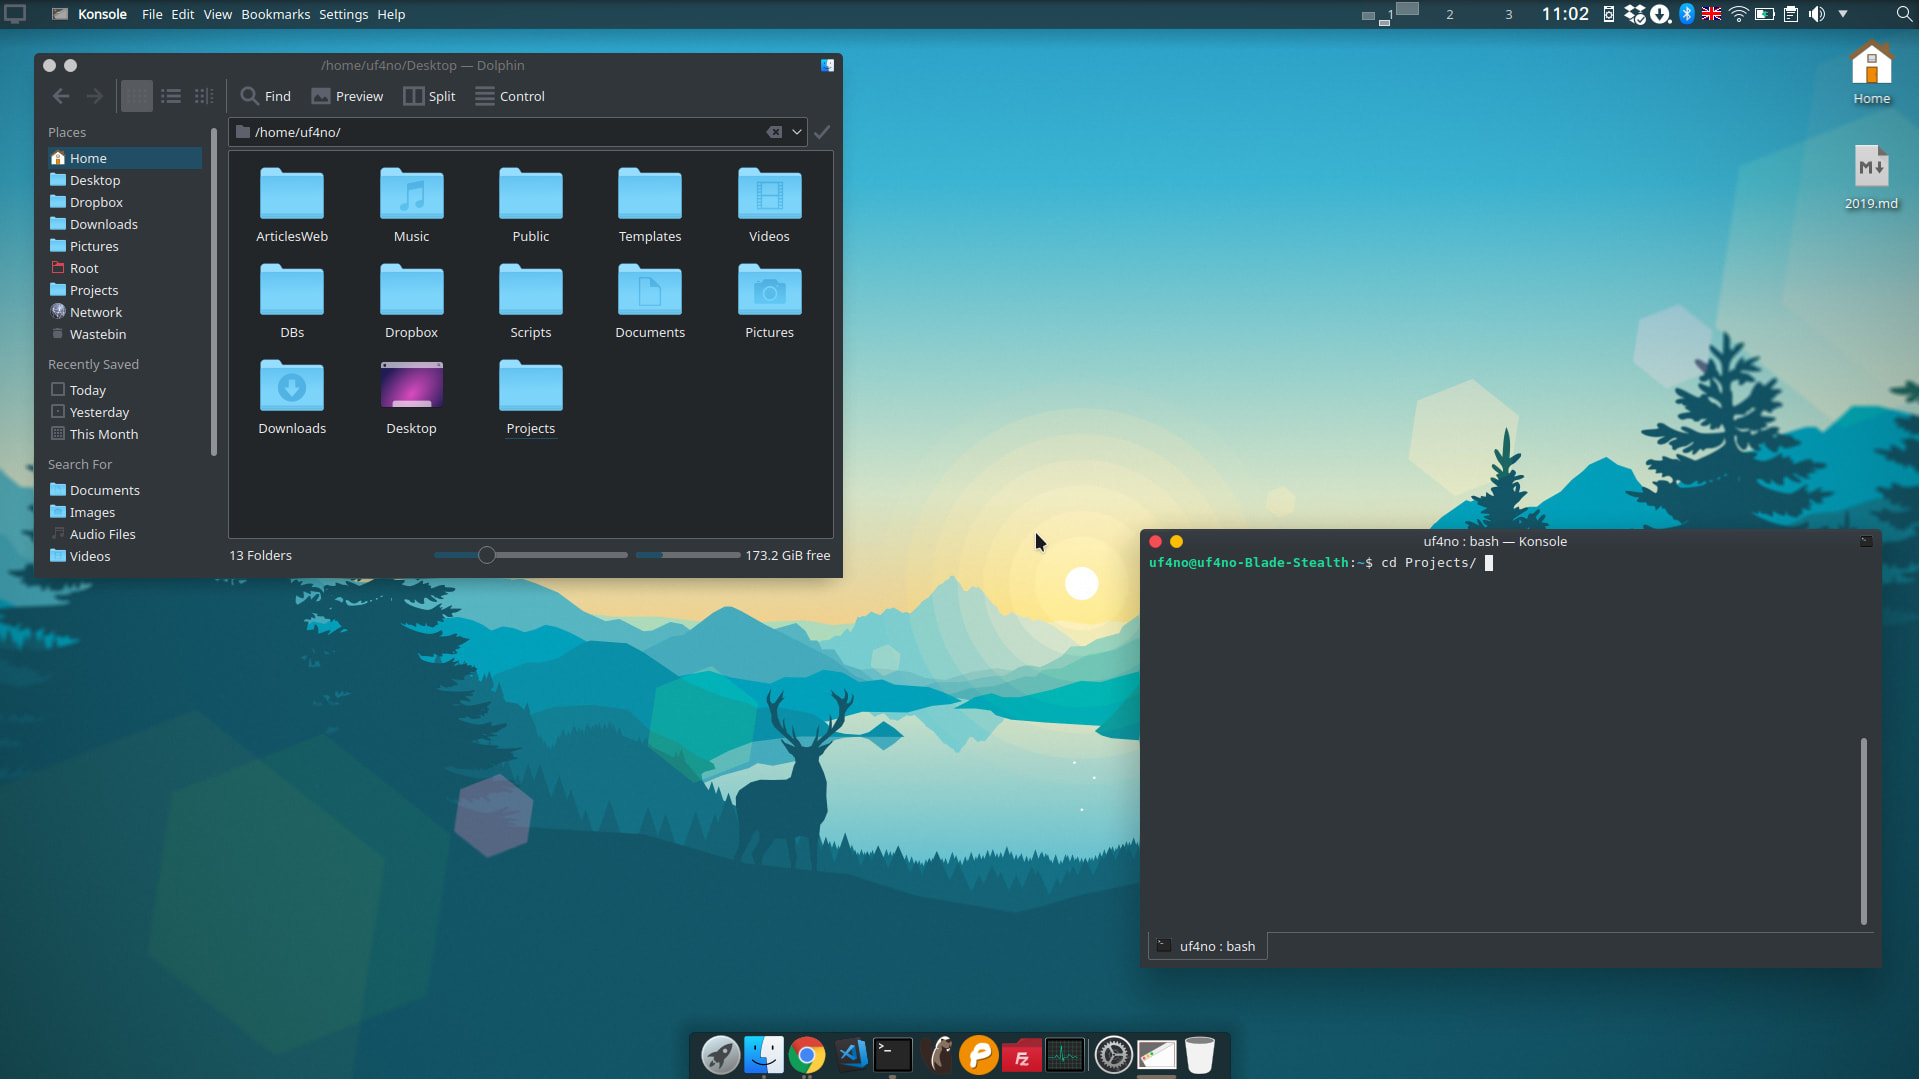
Task: Toggle the Wastebin entry in Places sidebar
Action: pyautogui.click(x=97, y=334)
